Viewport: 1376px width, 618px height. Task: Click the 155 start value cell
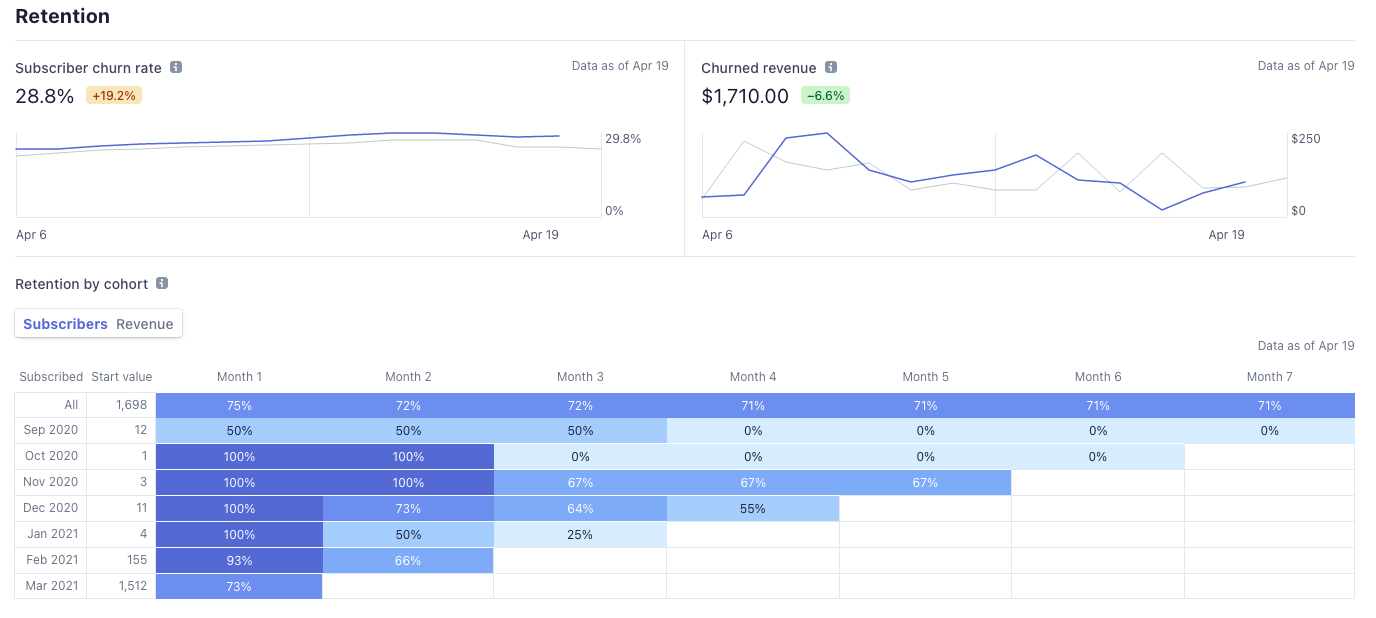pos(121,561)
